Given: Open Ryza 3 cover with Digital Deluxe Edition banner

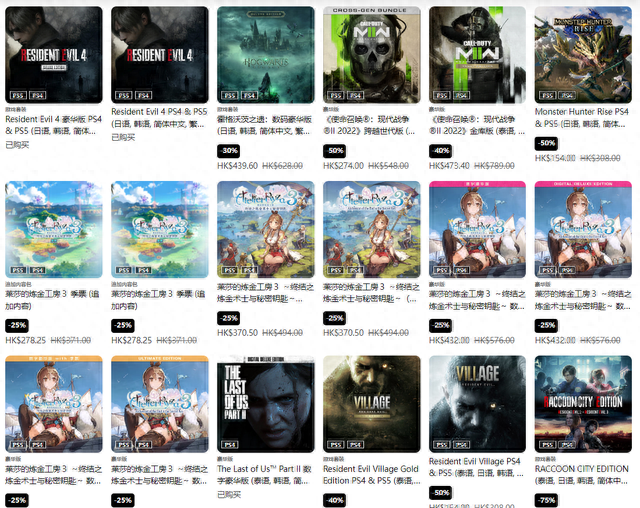Looking at the screenshot, I should (x=583, y=229).
